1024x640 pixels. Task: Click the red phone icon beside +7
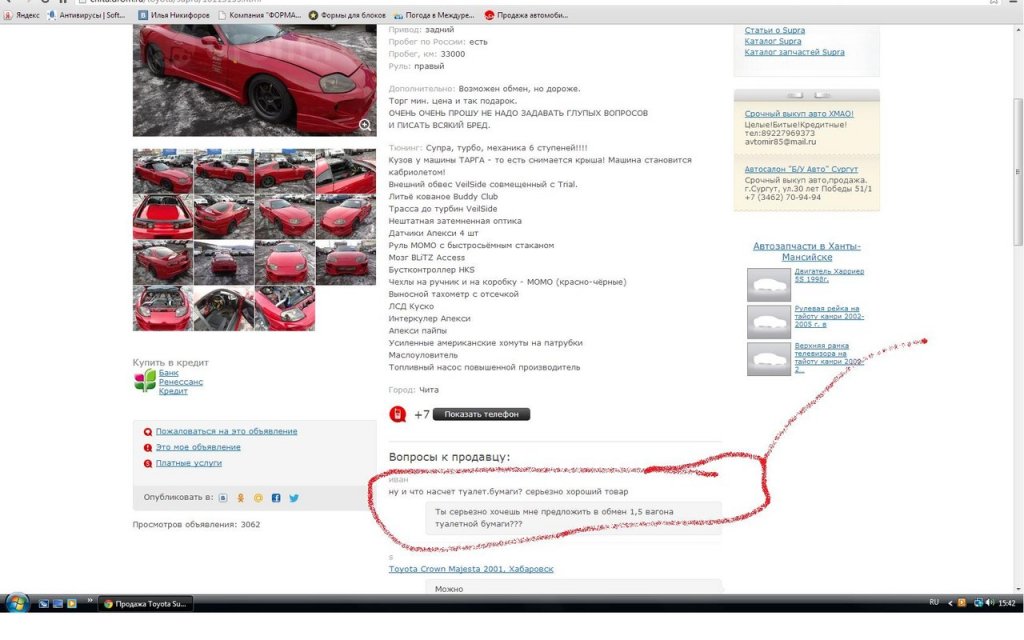tap(398, 414)
